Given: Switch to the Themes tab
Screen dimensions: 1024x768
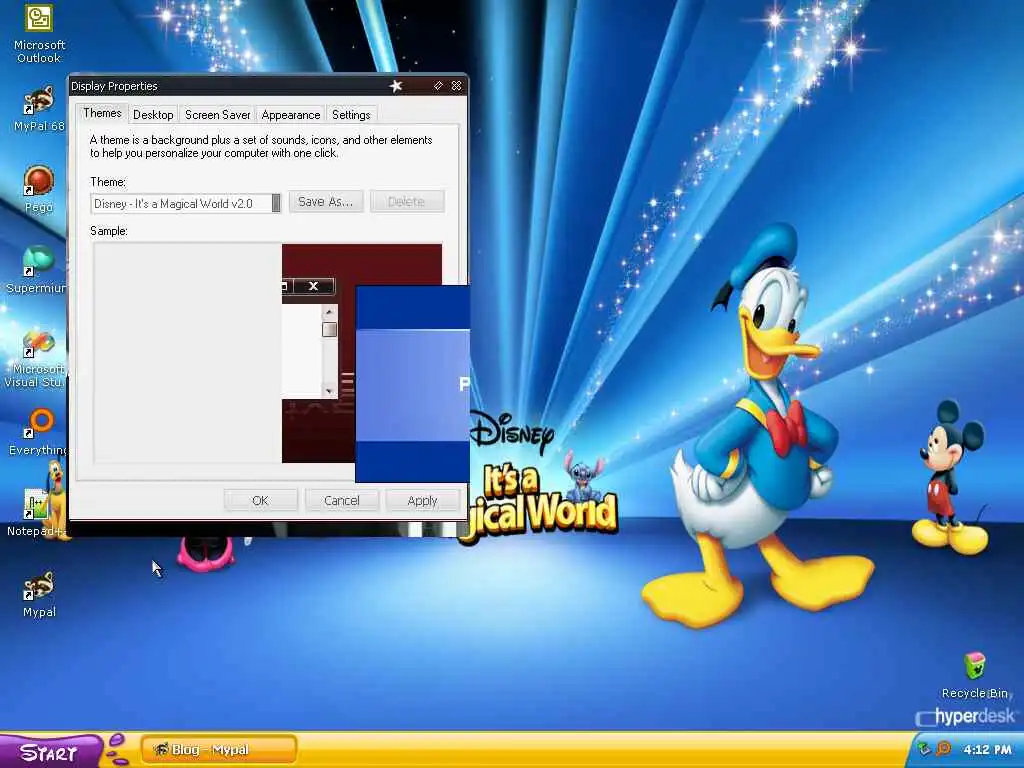Looking at the screenshot, I should tap(102, 113).
